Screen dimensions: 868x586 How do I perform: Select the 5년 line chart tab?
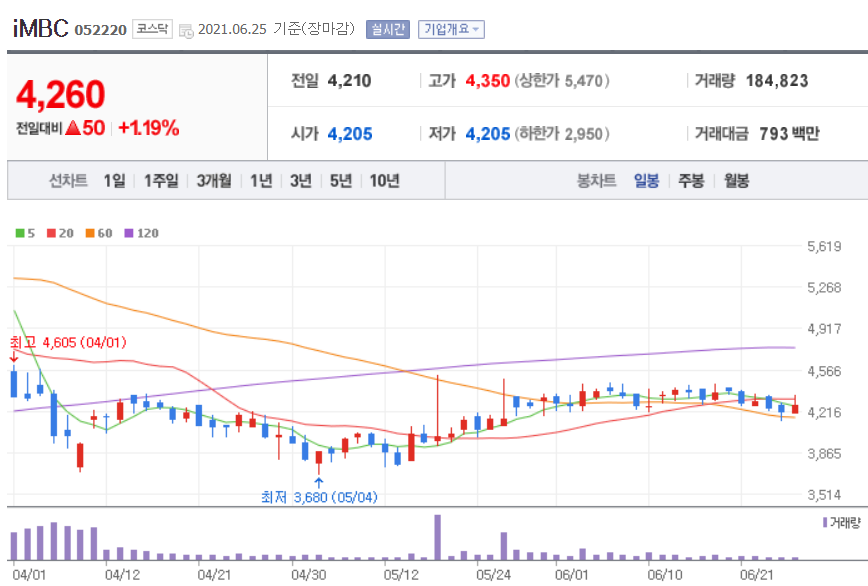pos(341,180)
